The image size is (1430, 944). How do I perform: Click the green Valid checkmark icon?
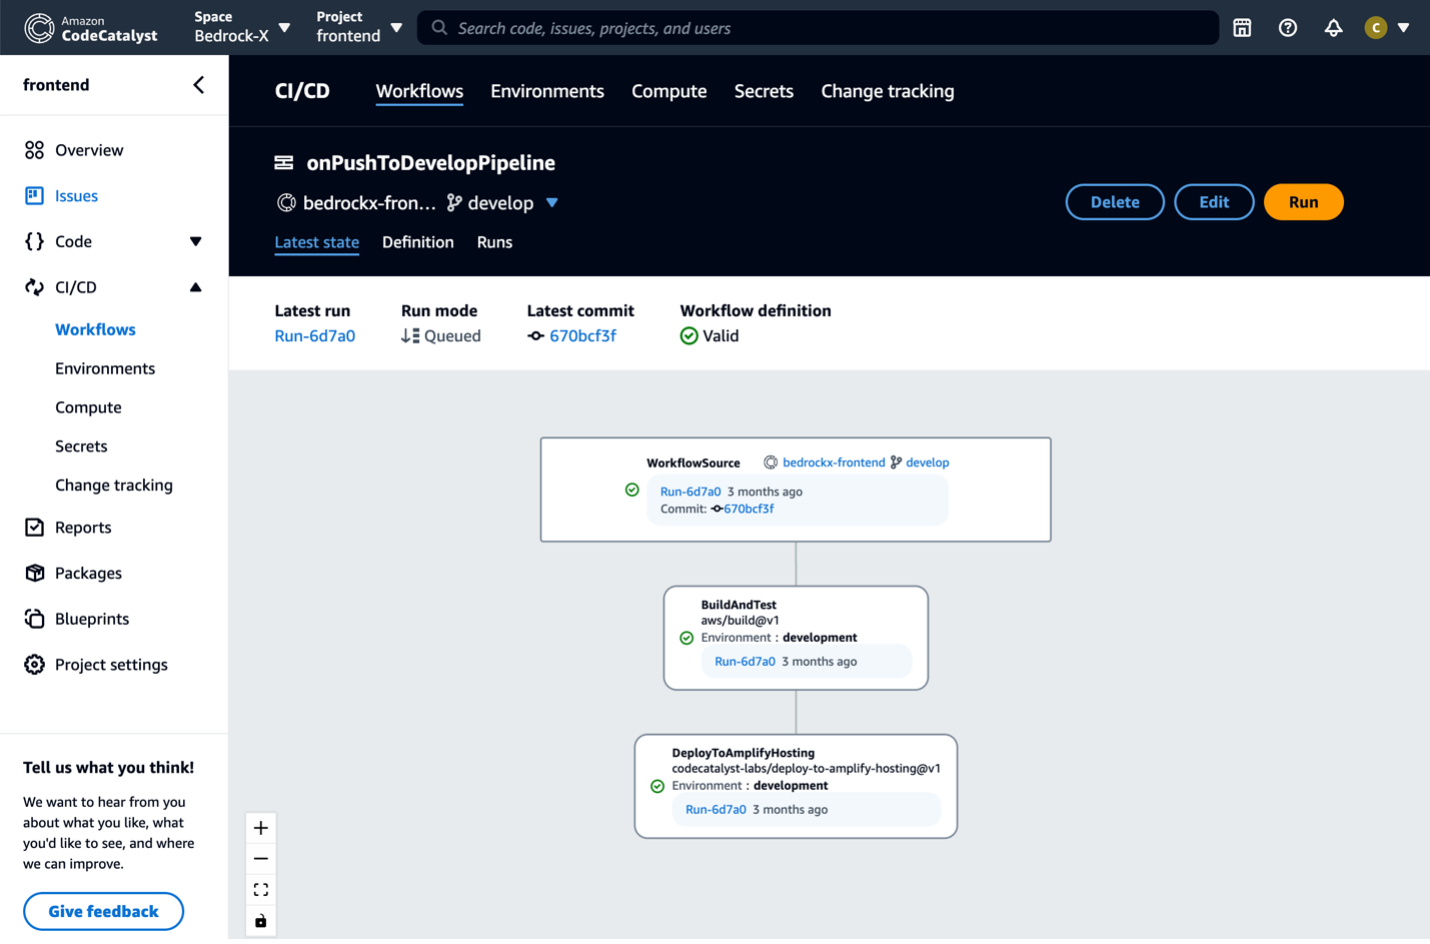tap(689, 336)
